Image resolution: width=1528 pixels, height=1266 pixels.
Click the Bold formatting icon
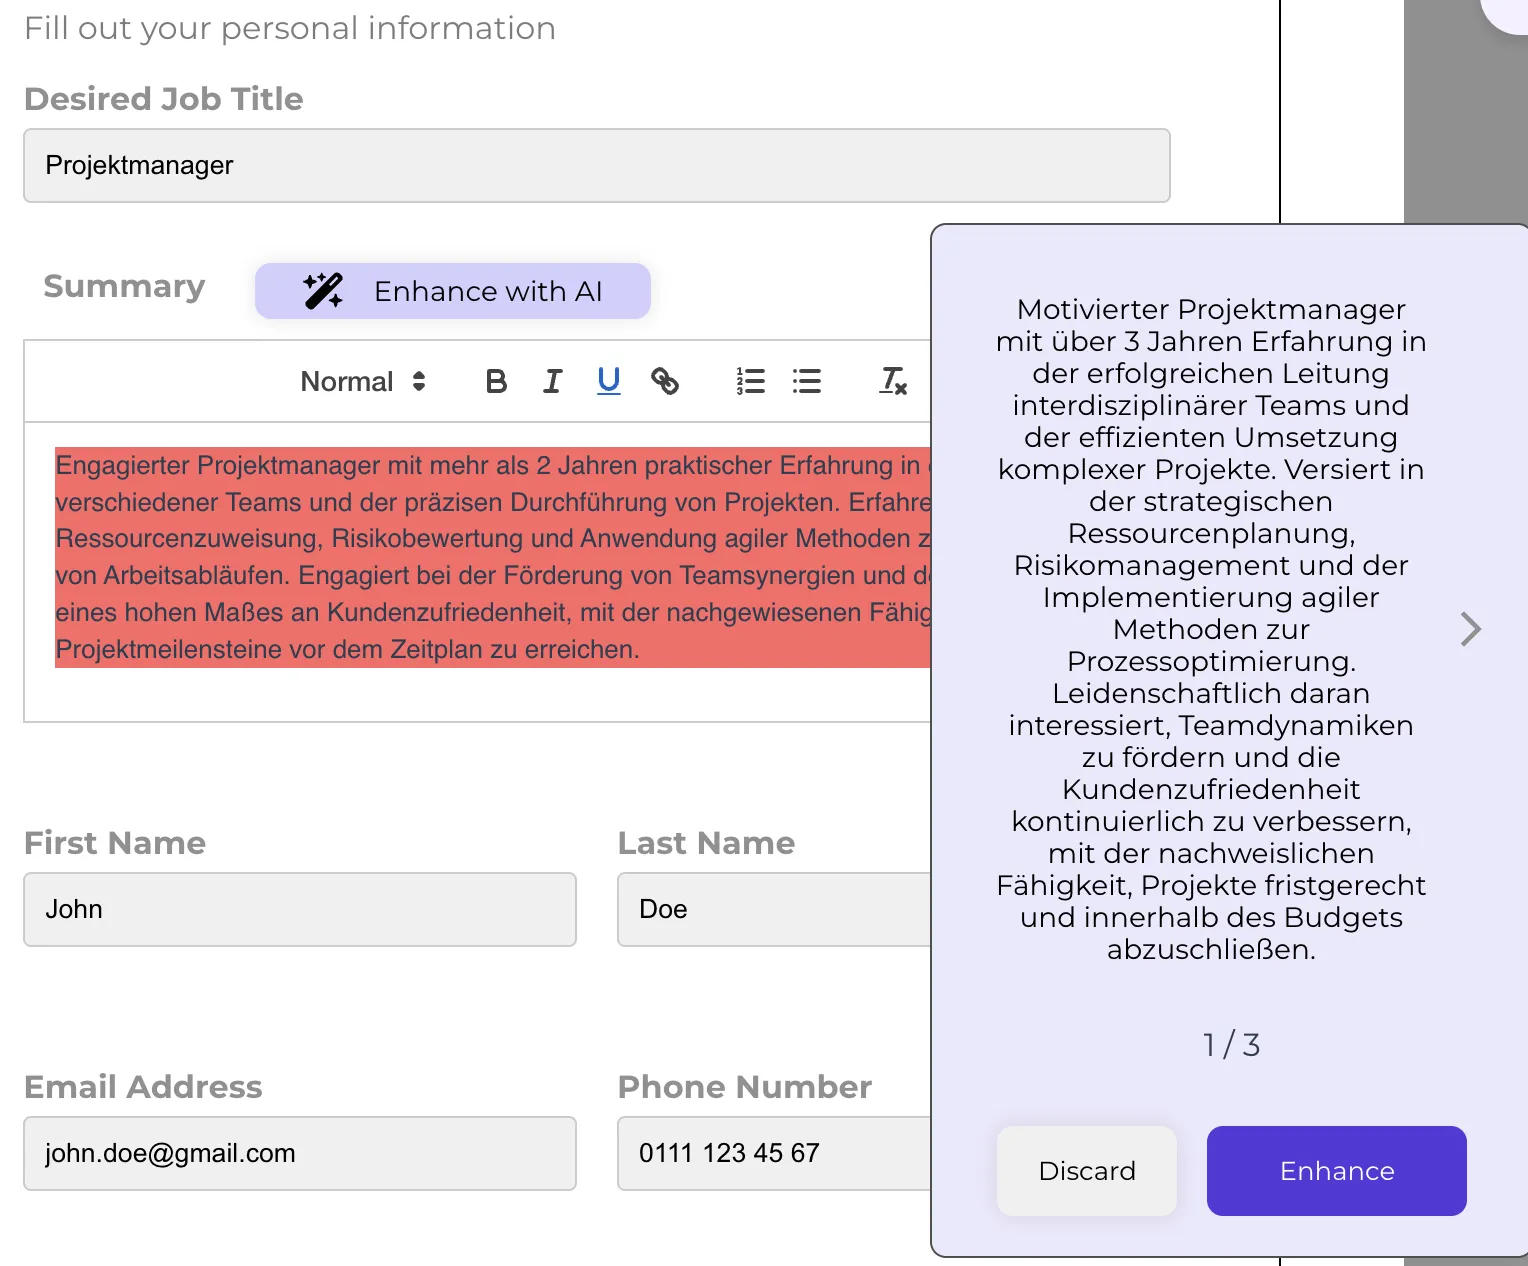coord(496,381)
